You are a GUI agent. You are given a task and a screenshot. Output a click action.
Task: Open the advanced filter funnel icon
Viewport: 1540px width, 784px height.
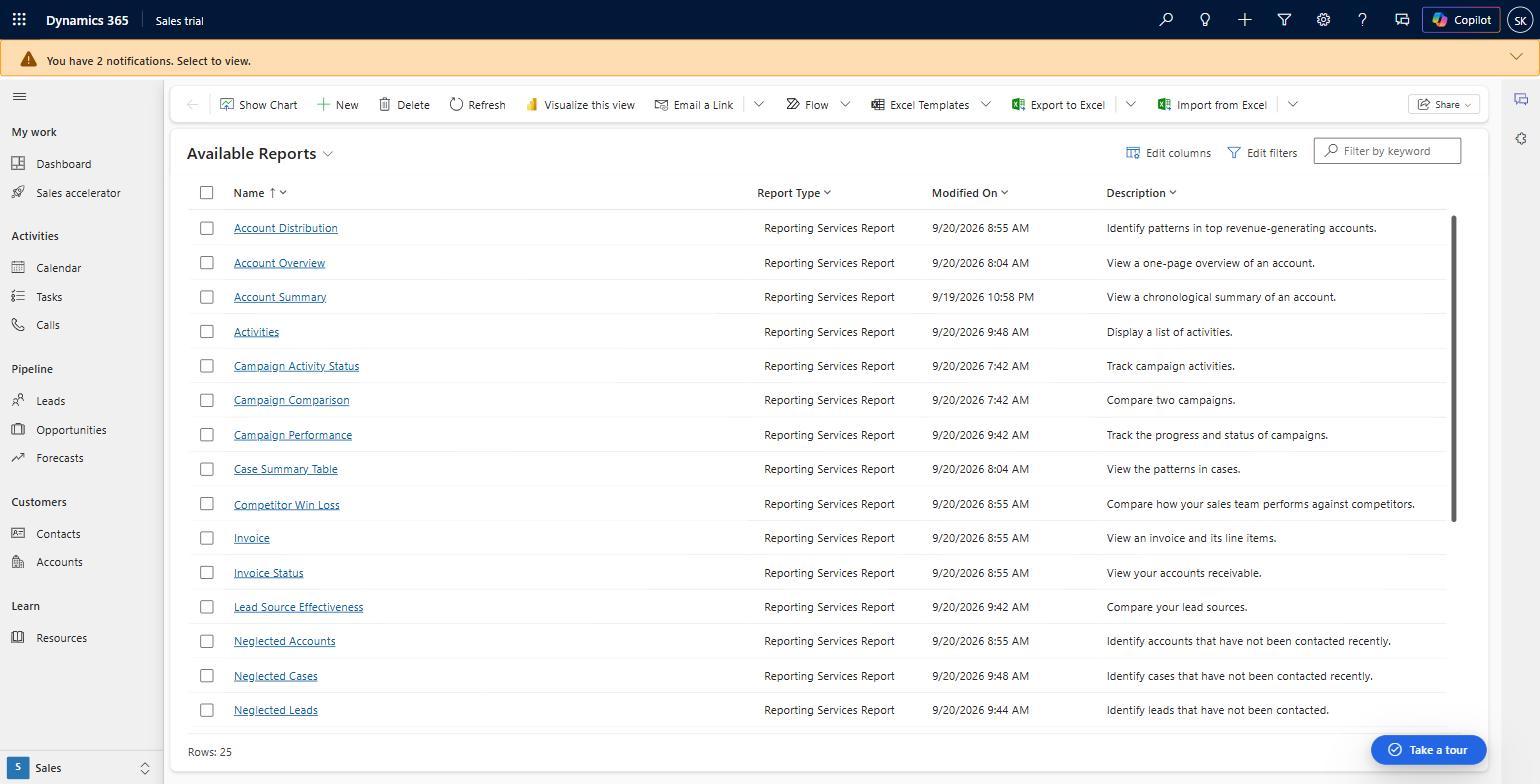coord(1284,20)
